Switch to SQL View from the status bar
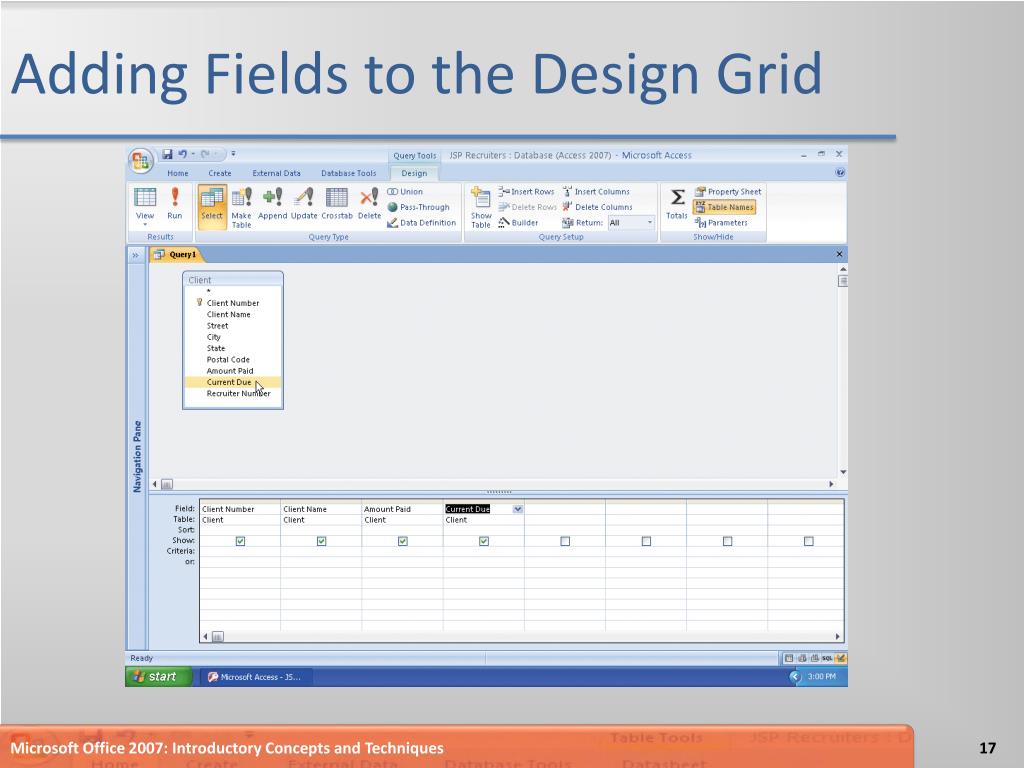 [827, 658]
